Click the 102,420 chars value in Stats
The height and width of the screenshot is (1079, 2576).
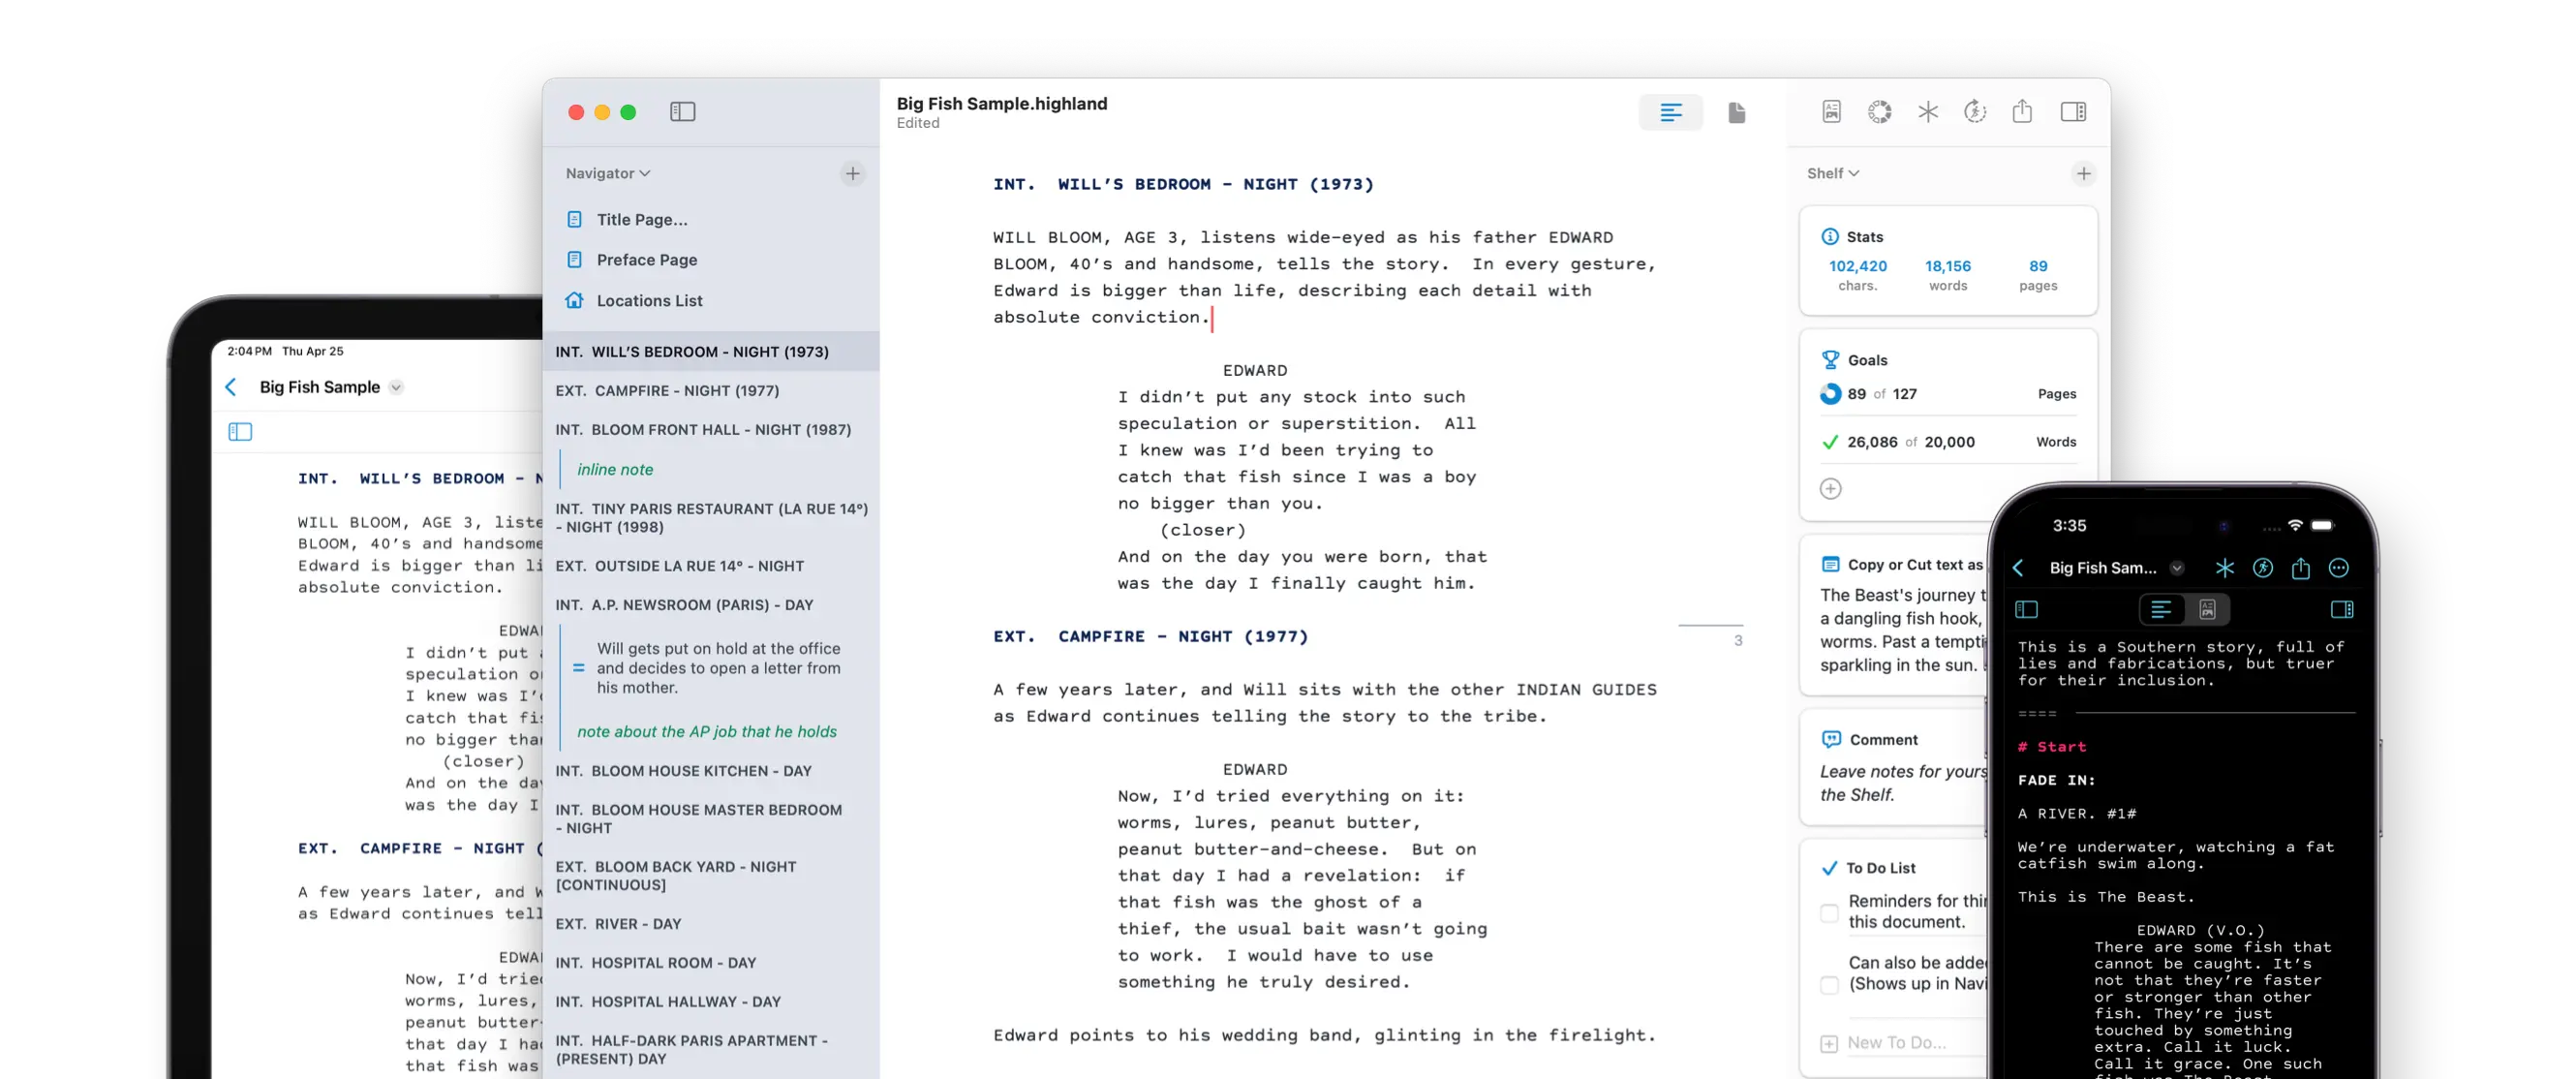tap(1857, 266)
